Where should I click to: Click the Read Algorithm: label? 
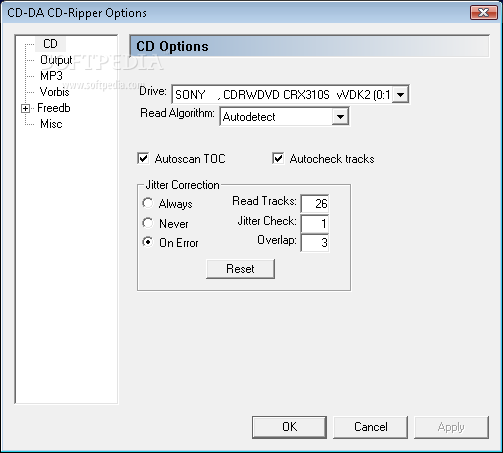pyautogui.click(x=177, y=113)
